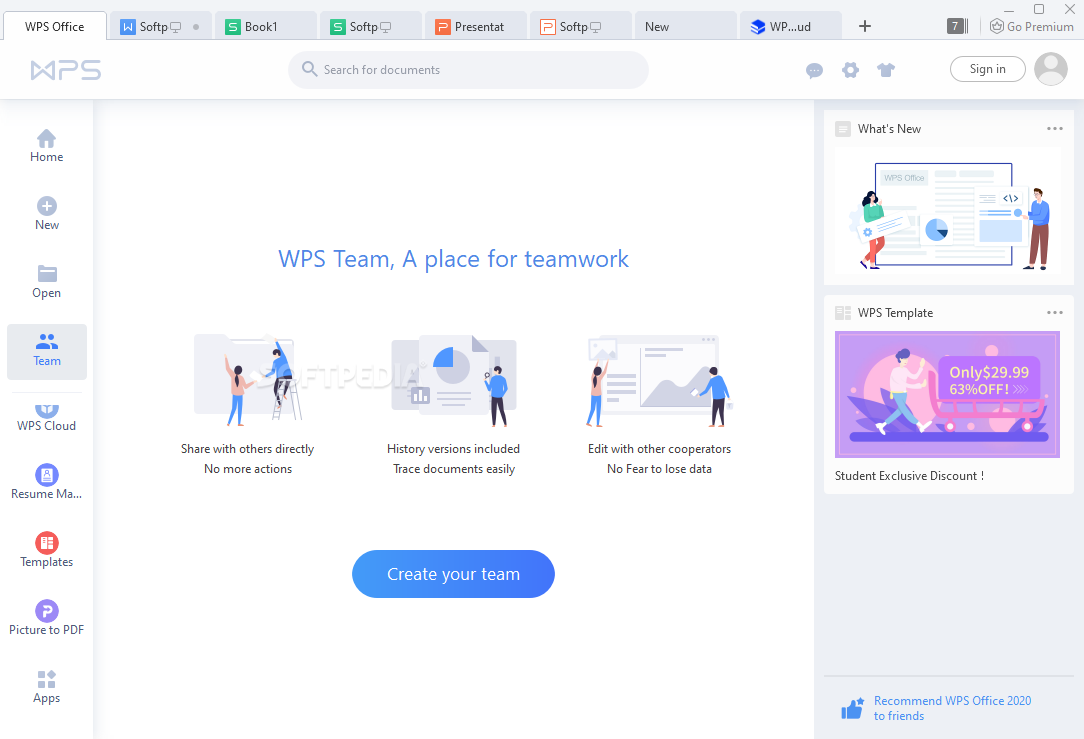This screenshot has width=1084, height=739.
Task: Click the What's New panel icon
Action: coord(843,129)
